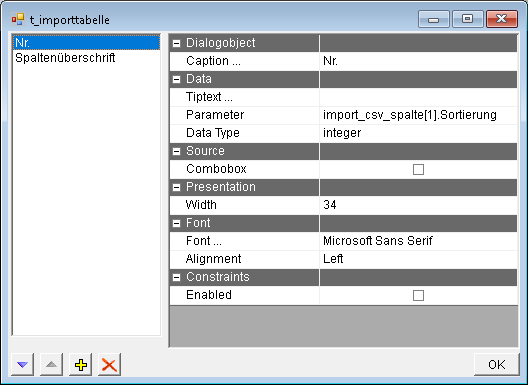
Task: Collapse the Presentation section
Action: click(x=176, y=187)
